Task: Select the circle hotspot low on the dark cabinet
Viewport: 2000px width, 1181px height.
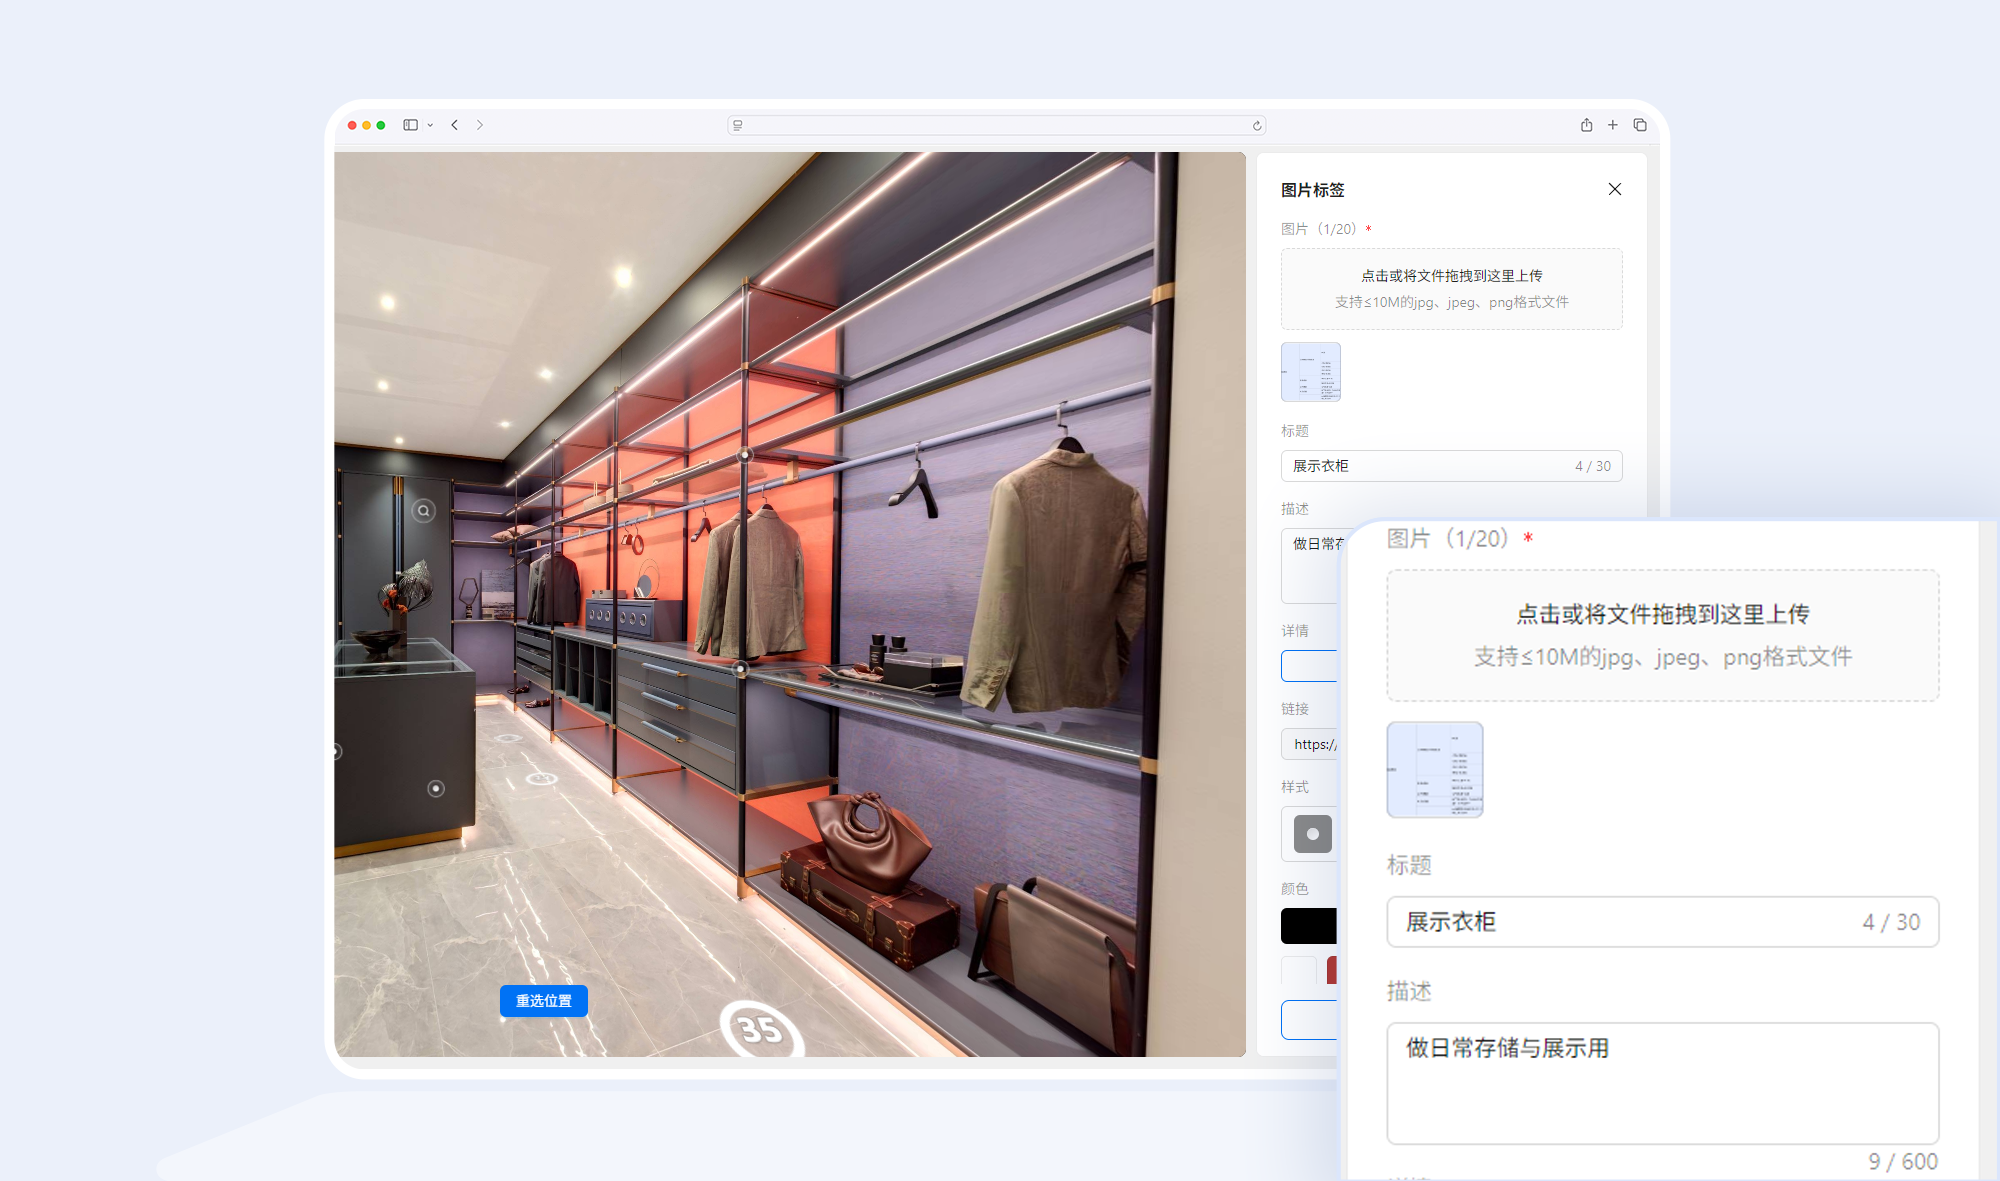Action: 436,788
